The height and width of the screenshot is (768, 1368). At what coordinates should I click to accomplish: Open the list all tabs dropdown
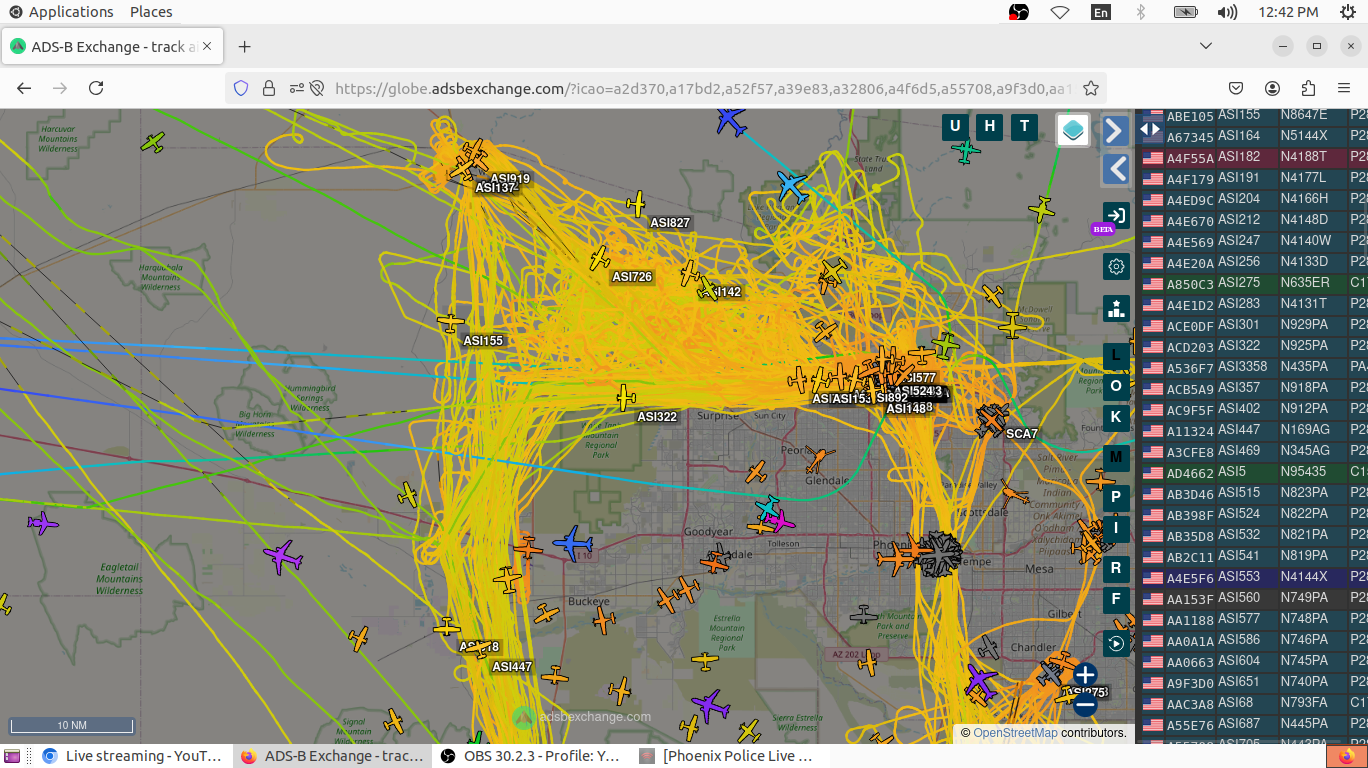1206,46
